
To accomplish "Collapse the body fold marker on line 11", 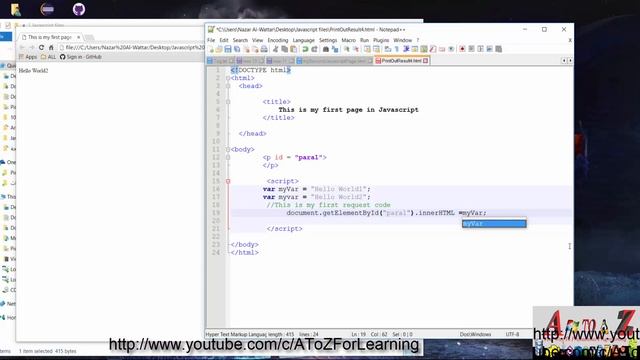I will pos(228,149).
